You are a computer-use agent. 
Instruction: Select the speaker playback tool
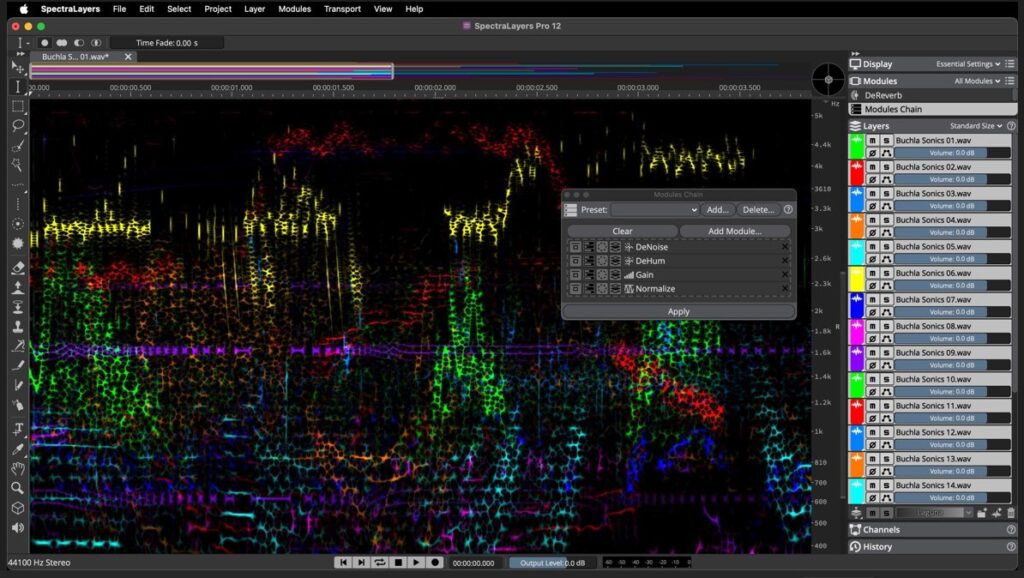pyautogui.click(x=18, y=527)
